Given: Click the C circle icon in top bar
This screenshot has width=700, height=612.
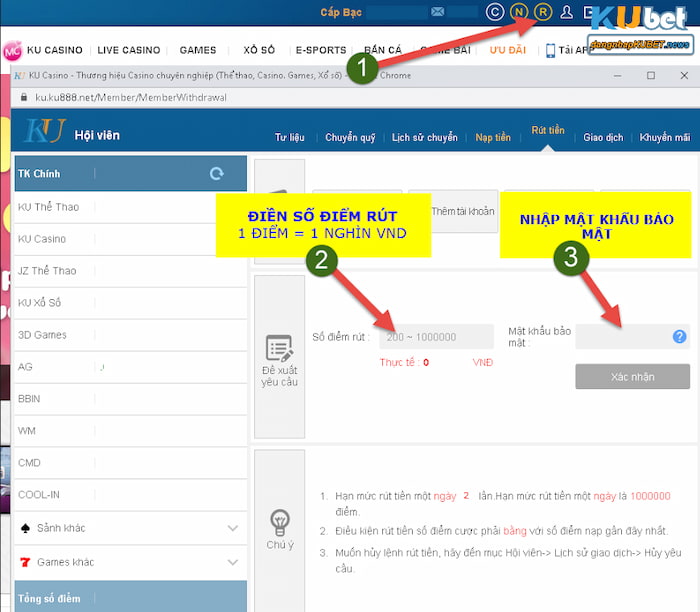Looking at the screenshot, I should point(495,12).
